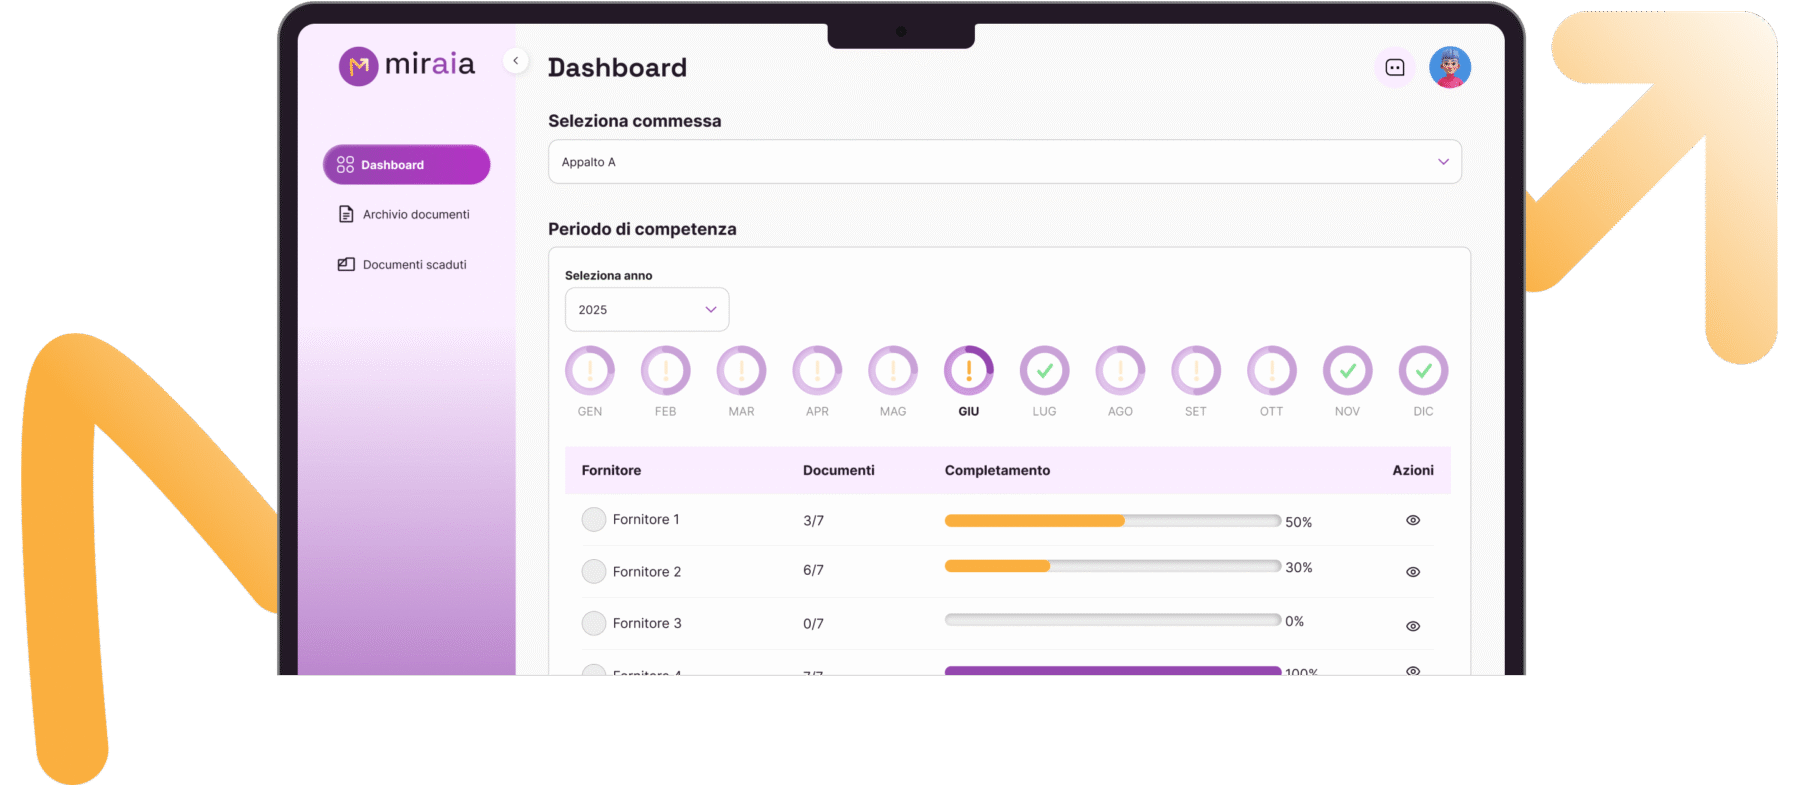Select the GEN month circle
The height and width of the screenshot is (785, 1800).
point(590,371)
